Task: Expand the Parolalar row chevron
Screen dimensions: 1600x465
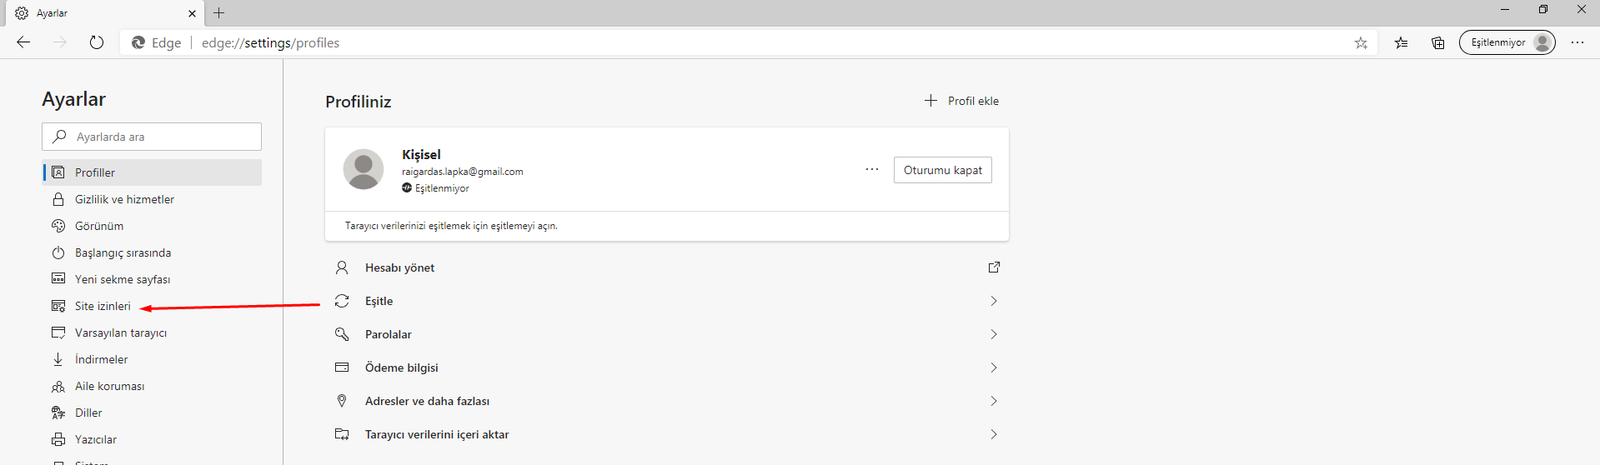Action: 993,334
